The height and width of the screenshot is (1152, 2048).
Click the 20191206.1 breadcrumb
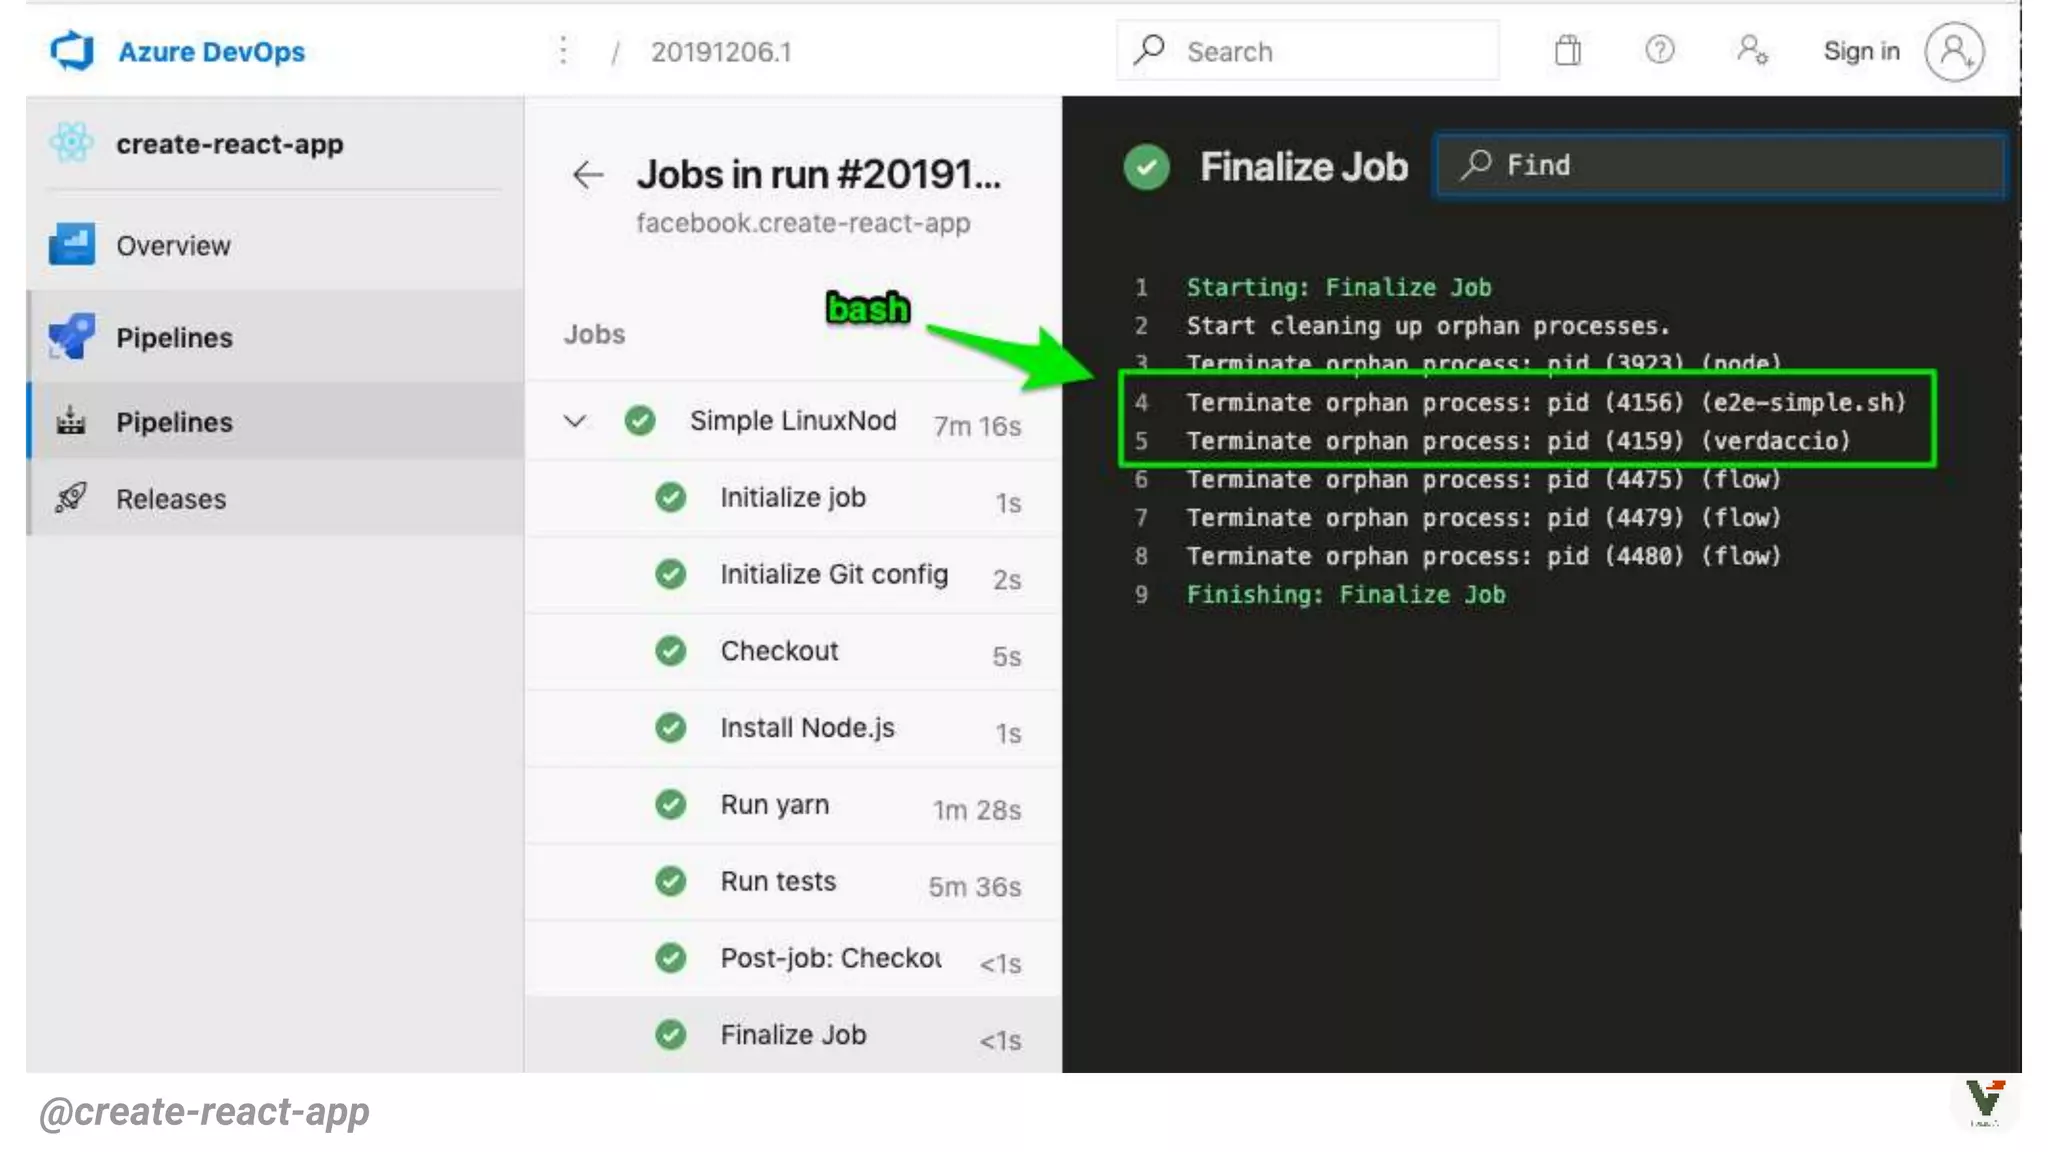(x=721, y=52)
